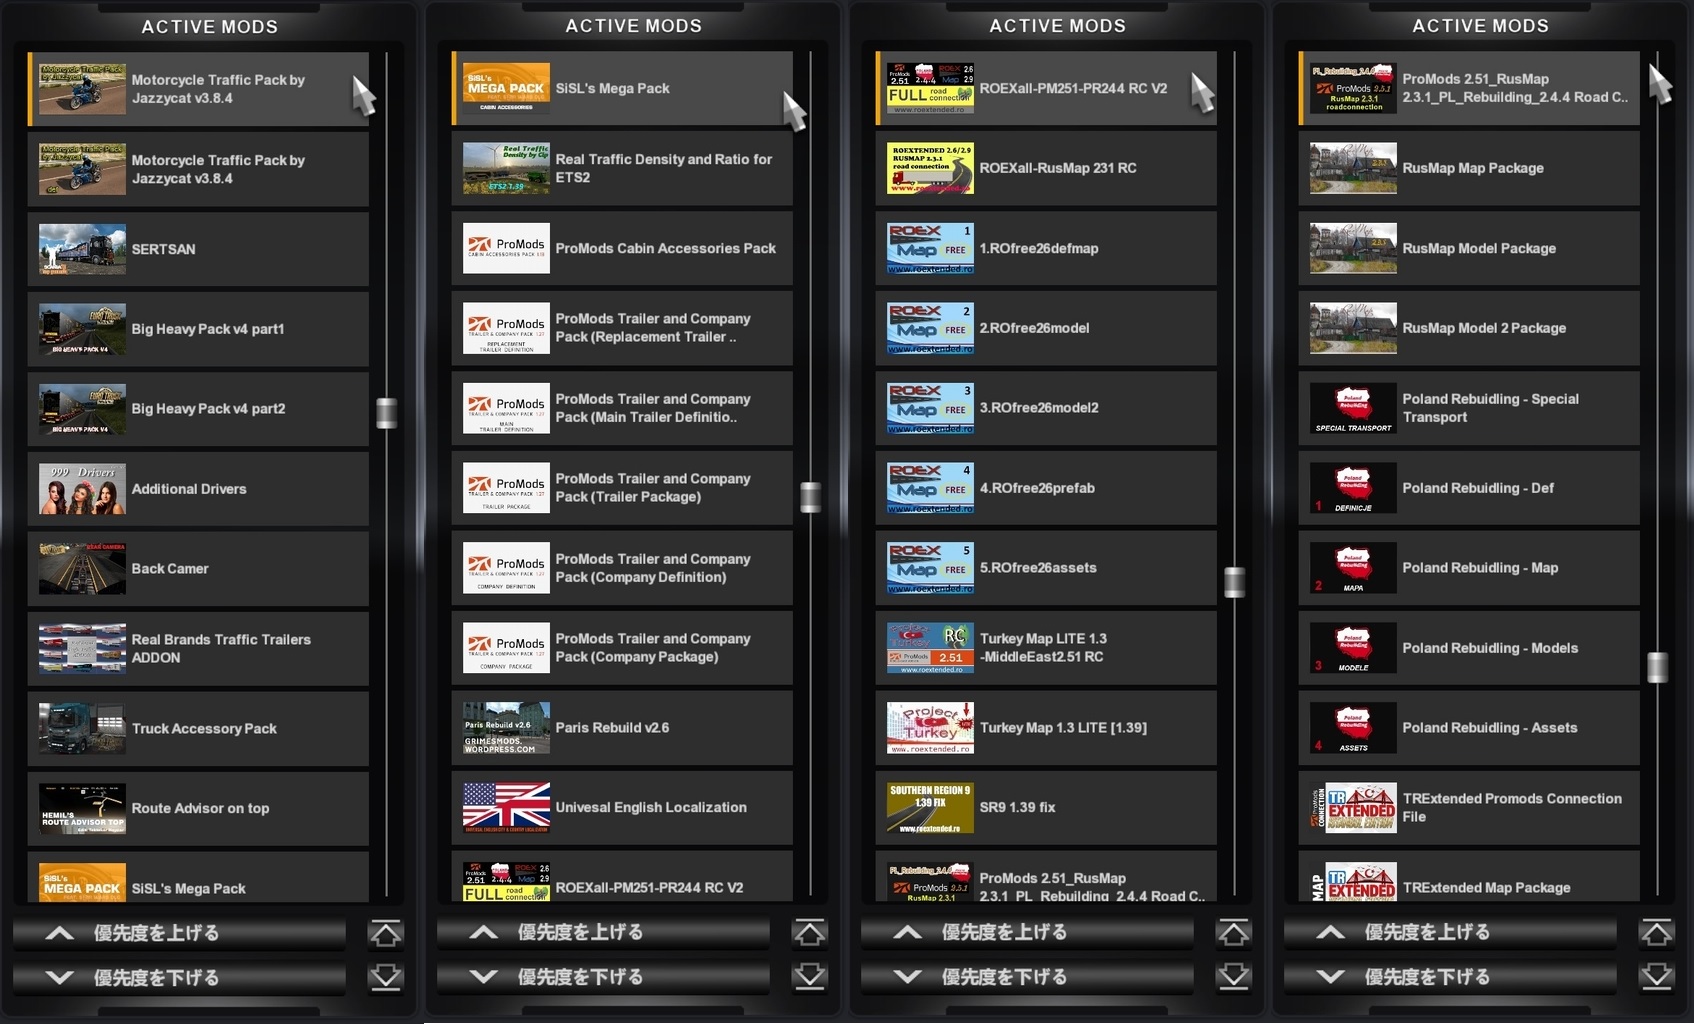Click move-to-top arrow icon in Turkey Map panel
This screenshot has width=1694, height=1025.
(1234, 933)
